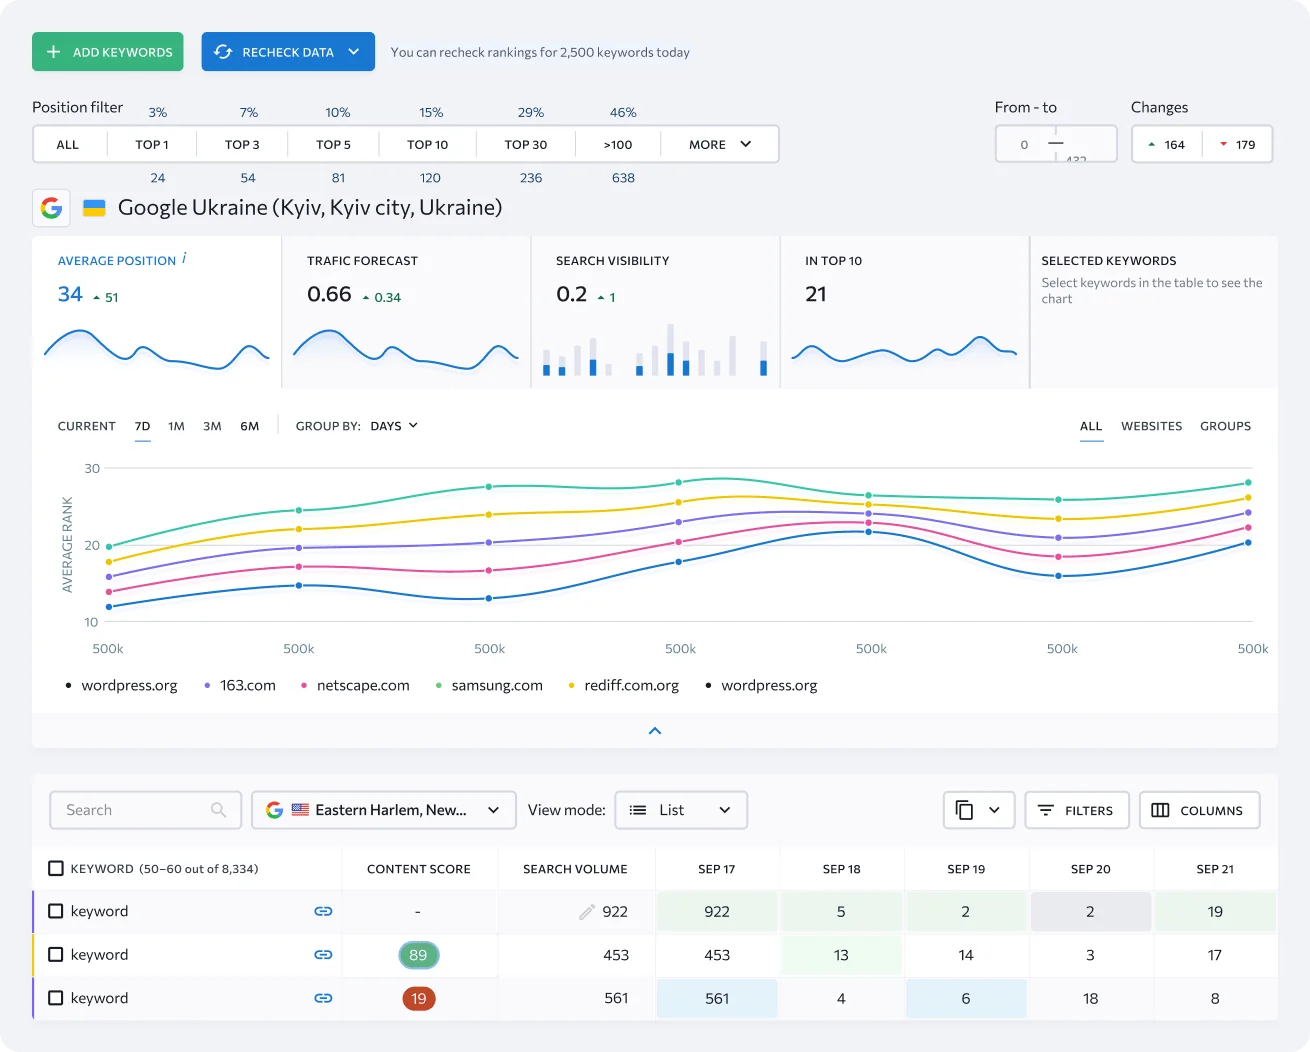Switch to the WEBSITES tab above the chart
1310x1052 pixels.
(x=1151, y=425)
